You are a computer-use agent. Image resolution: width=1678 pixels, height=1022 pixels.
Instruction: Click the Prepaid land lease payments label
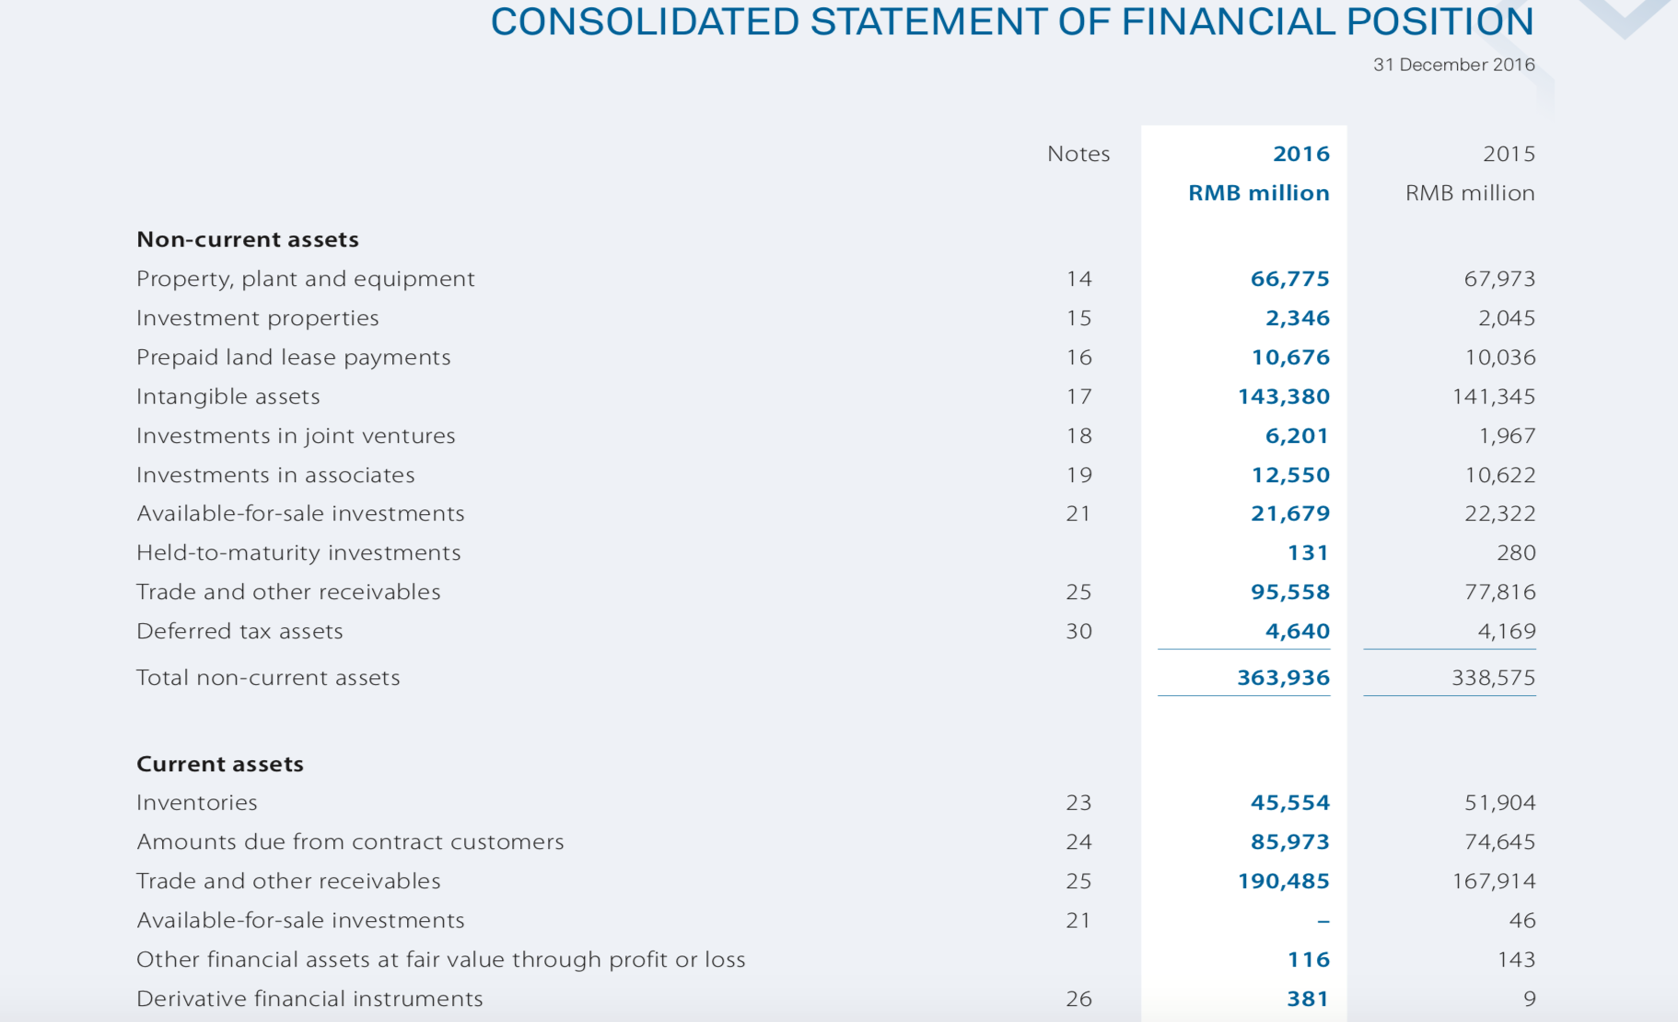[x=293, y=357]
